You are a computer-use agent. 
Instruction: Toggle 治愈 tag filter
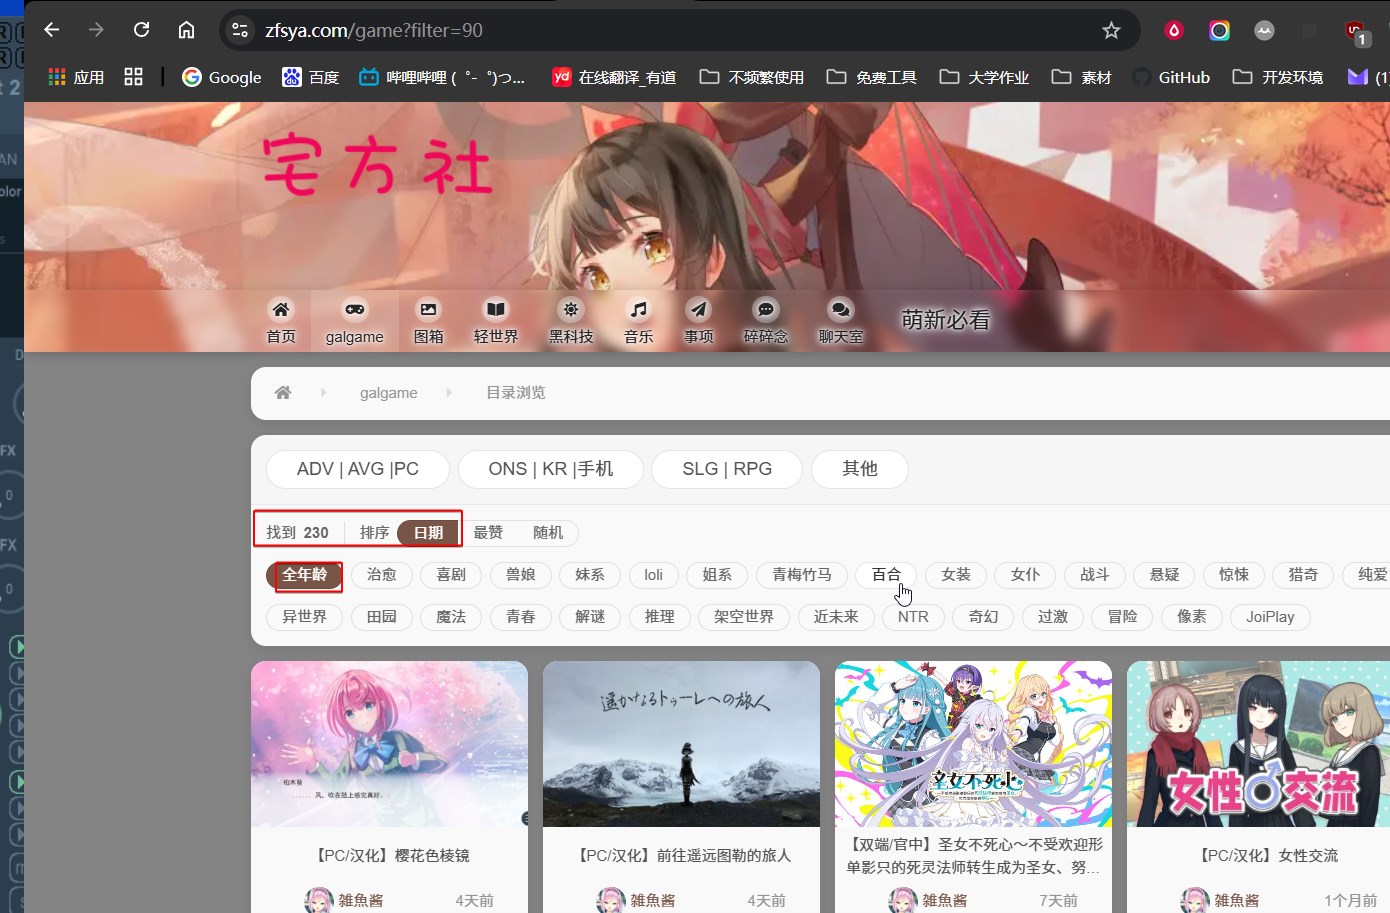[x=382, y=575]
